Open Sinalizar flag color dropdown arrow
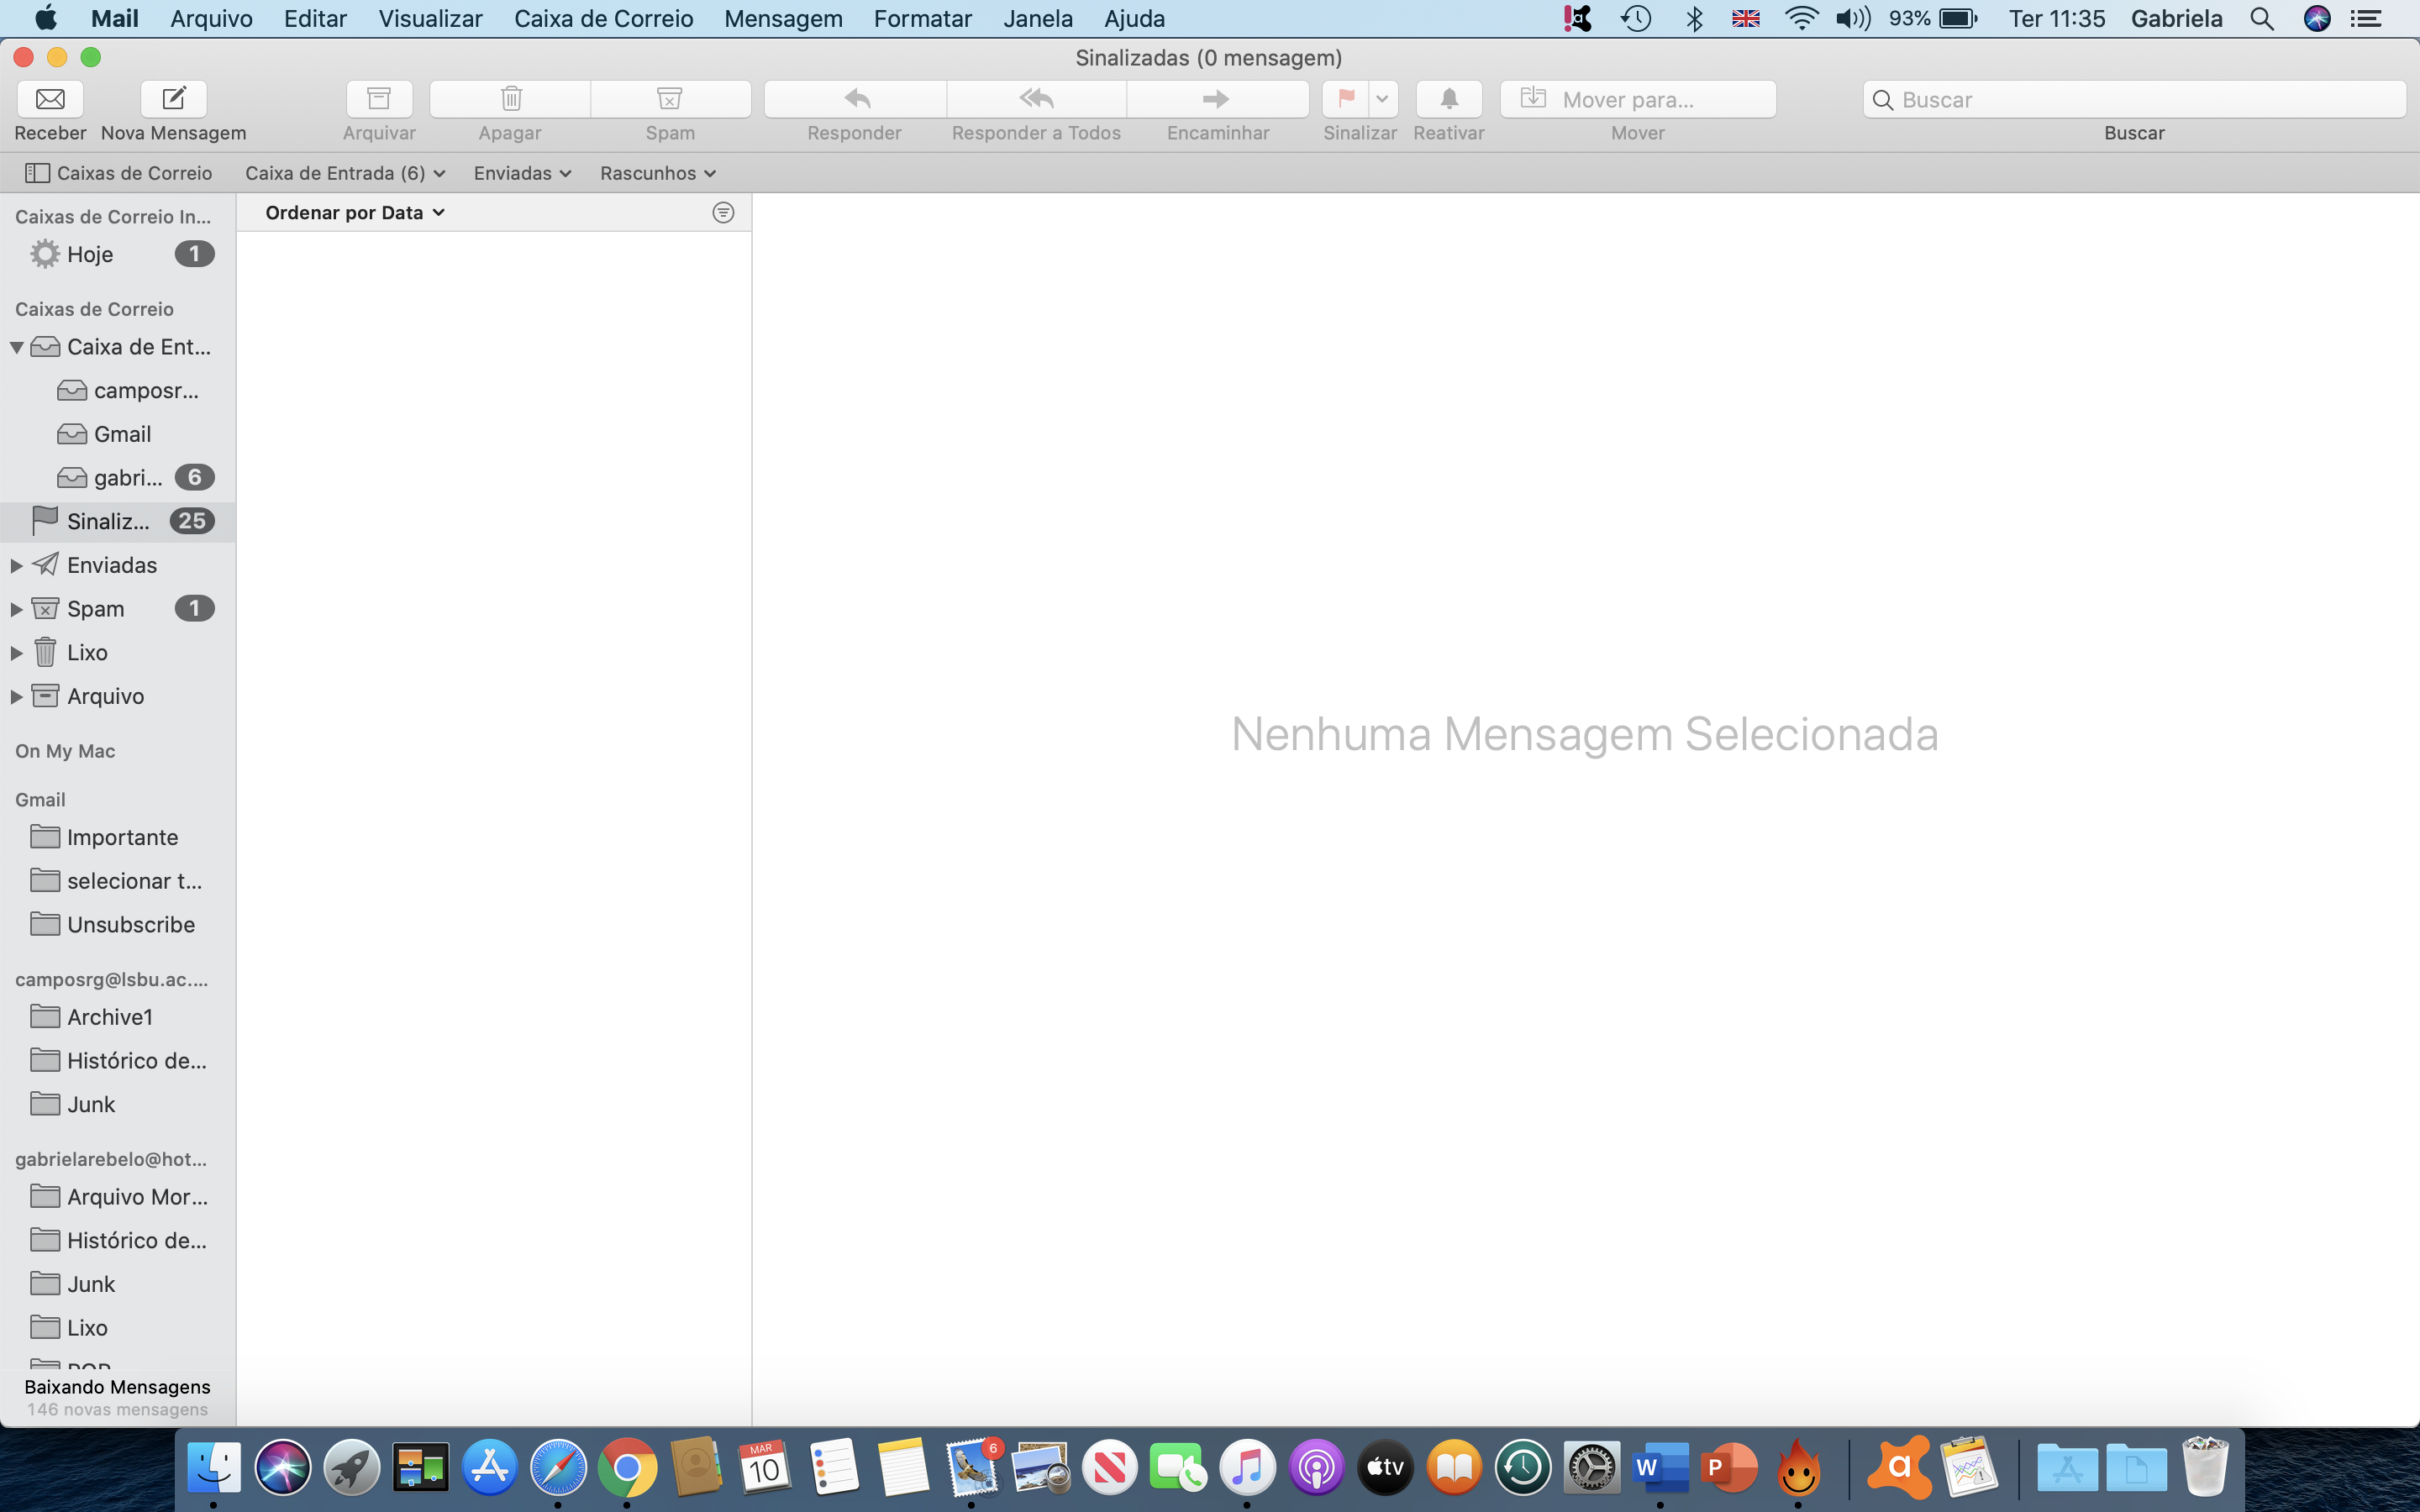Viewport: 2420px width, 1512px height. [1382, 99]
